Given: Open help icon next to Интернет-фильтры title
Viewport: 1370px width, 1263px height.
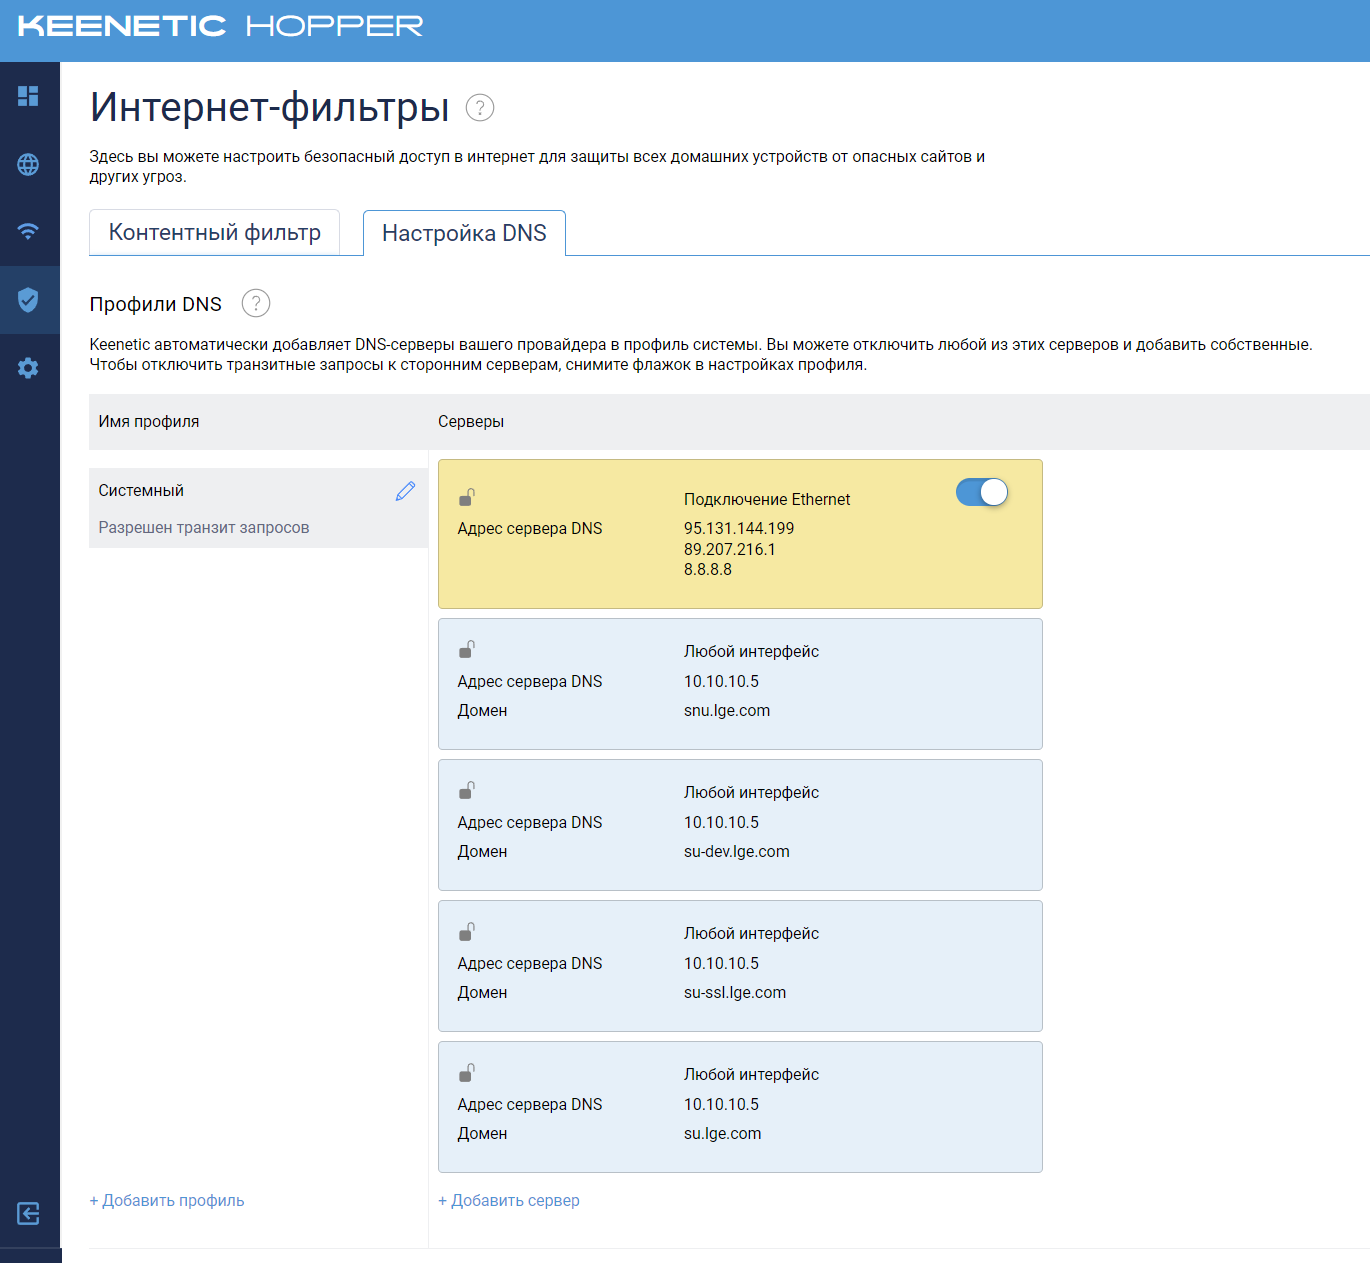Looking at the screenshot, I should tap(480, 108).
